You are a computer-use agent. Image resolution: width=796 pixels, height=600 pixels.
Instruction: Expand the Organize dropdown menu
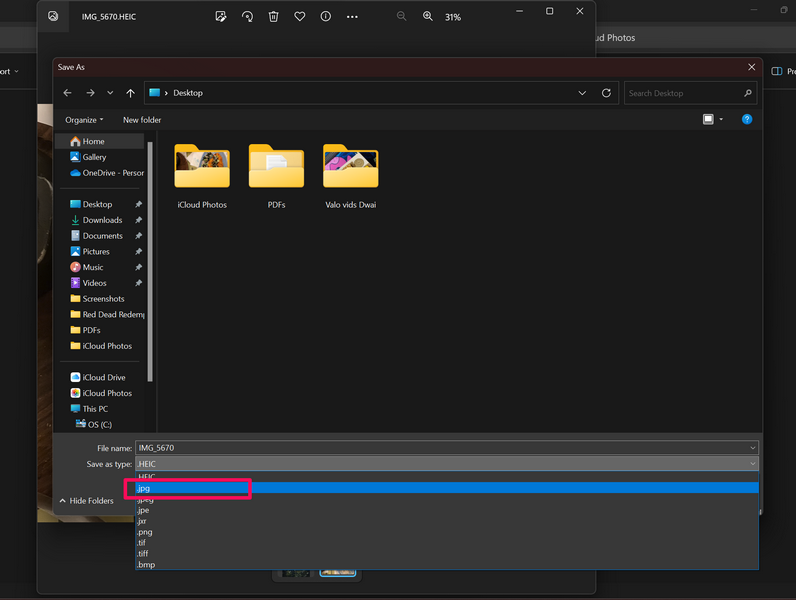coord(84,120)
